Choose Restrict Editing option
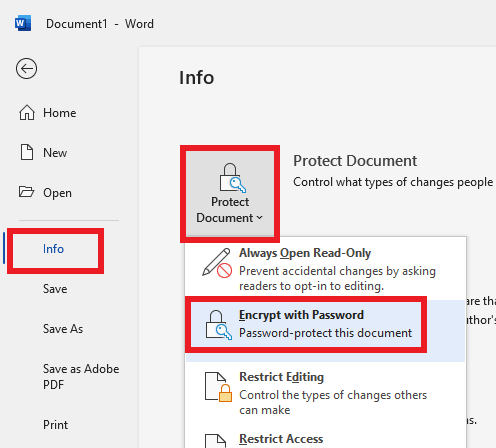The height and width of the screenshot is (448, 496). click(x=325, y=393)
